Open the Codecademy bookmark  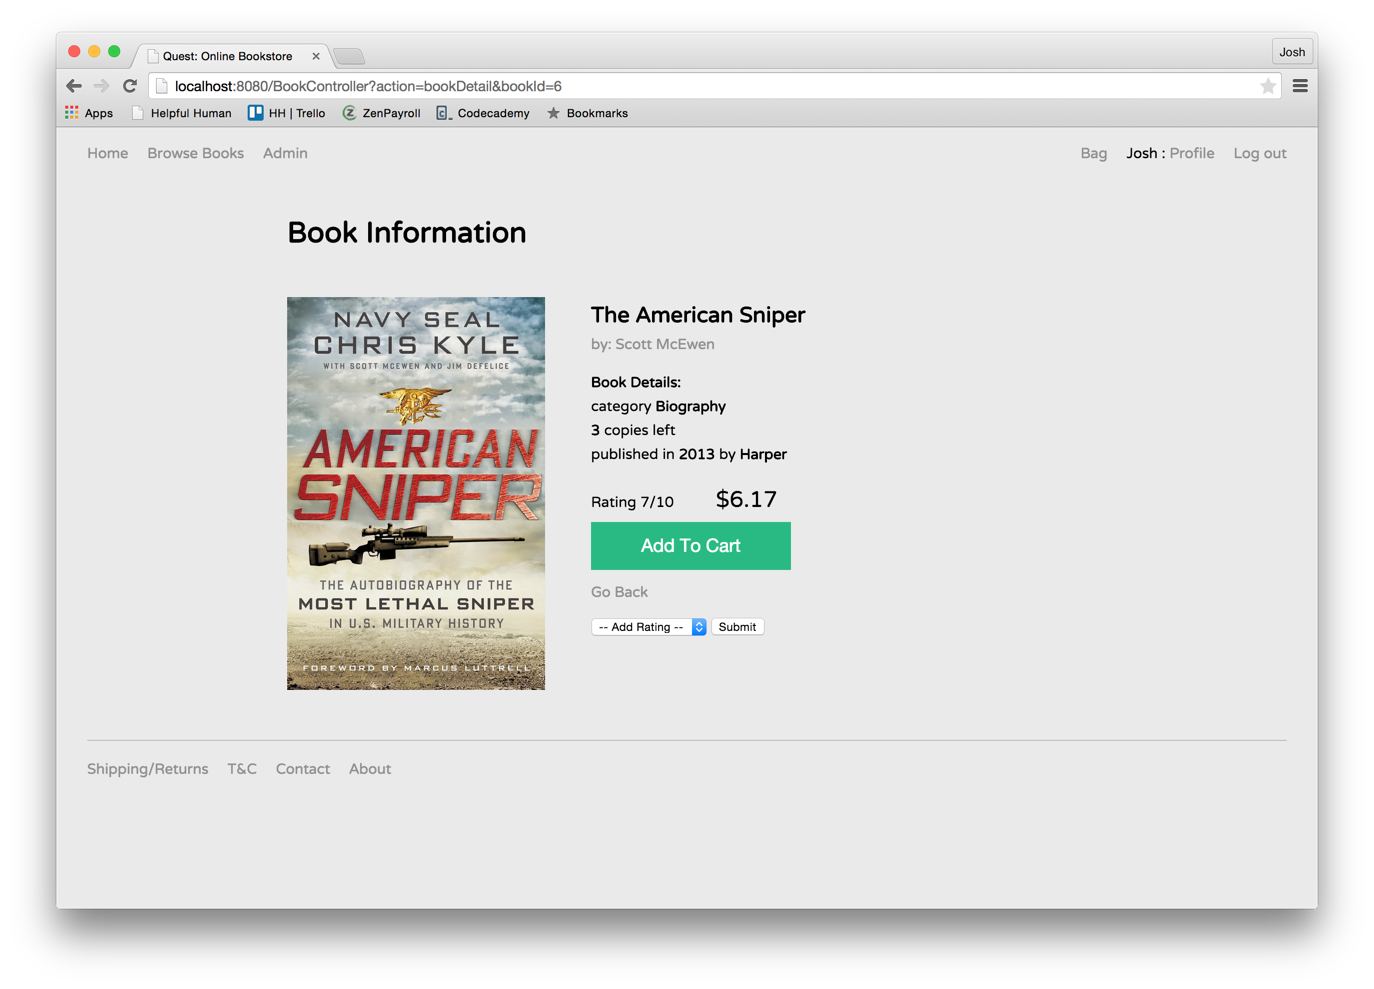[483, 113]
